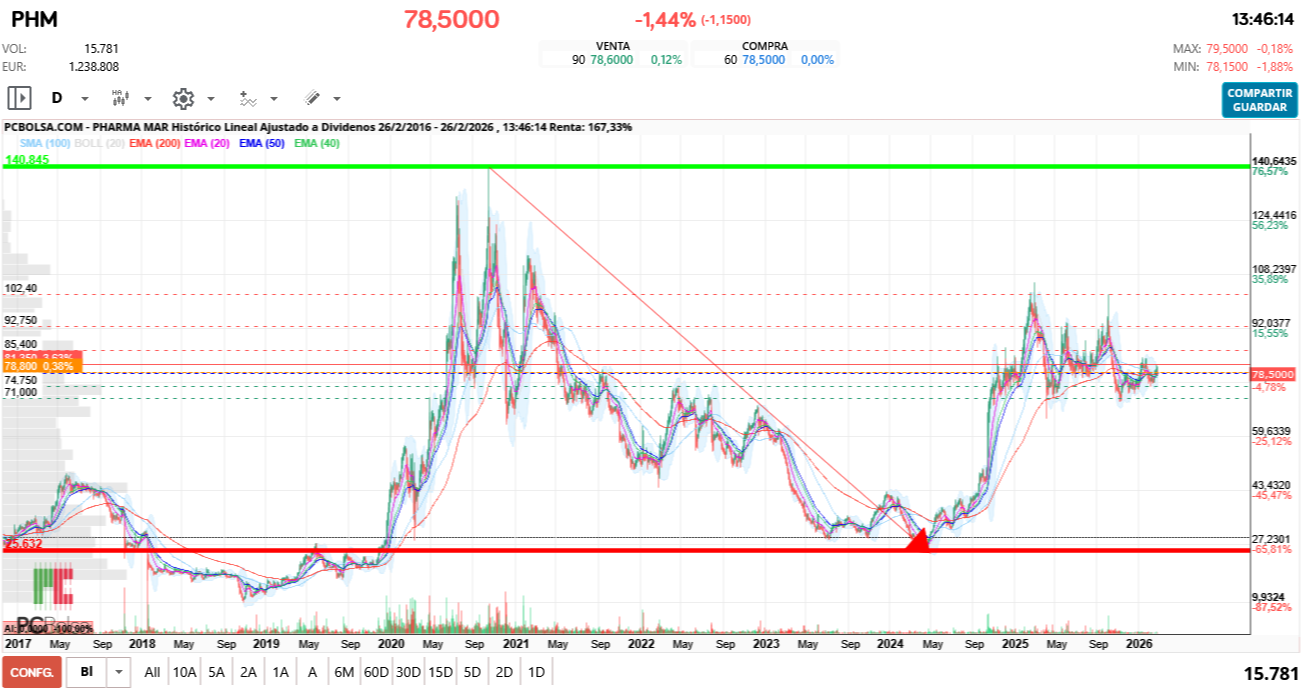The height and width of the screenshot is (693, 1313).
Task: Click the COMPRA price 78,5000
Action: click(x=763, y=60)
